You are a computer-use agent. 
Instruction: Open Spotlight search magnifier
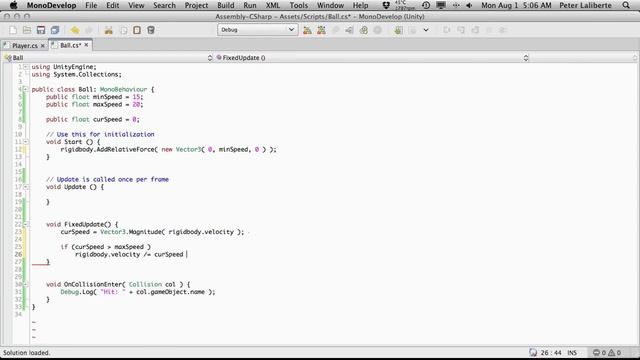(626, 5)
